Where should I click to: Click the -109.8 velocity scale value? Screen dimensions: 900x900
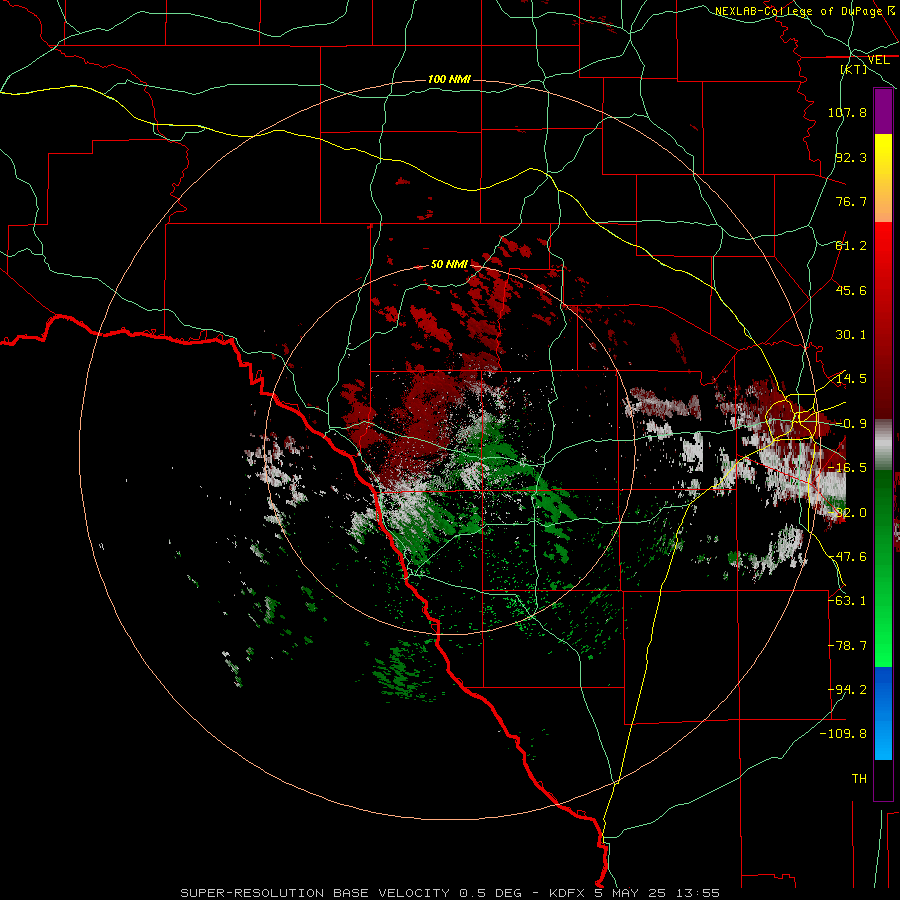click(844, 734)
